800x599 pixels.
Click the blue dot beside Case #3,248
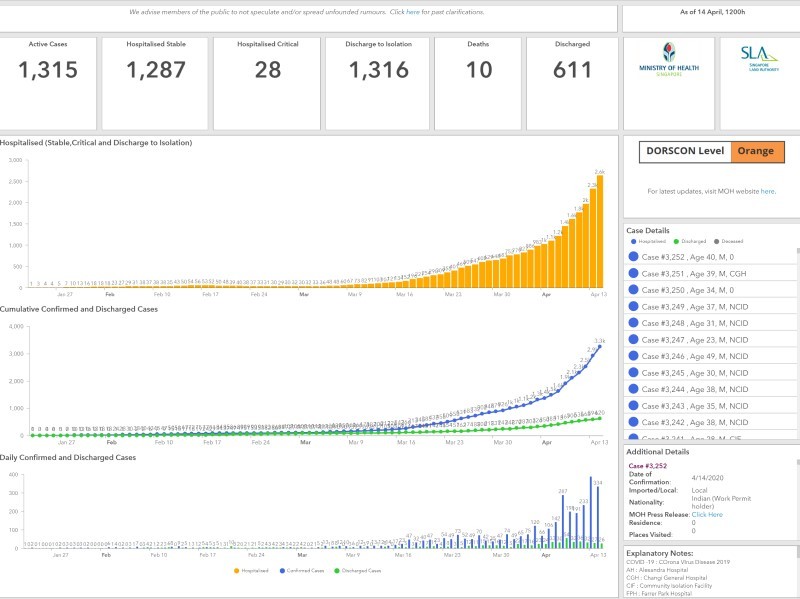click(x=633, y=322)
